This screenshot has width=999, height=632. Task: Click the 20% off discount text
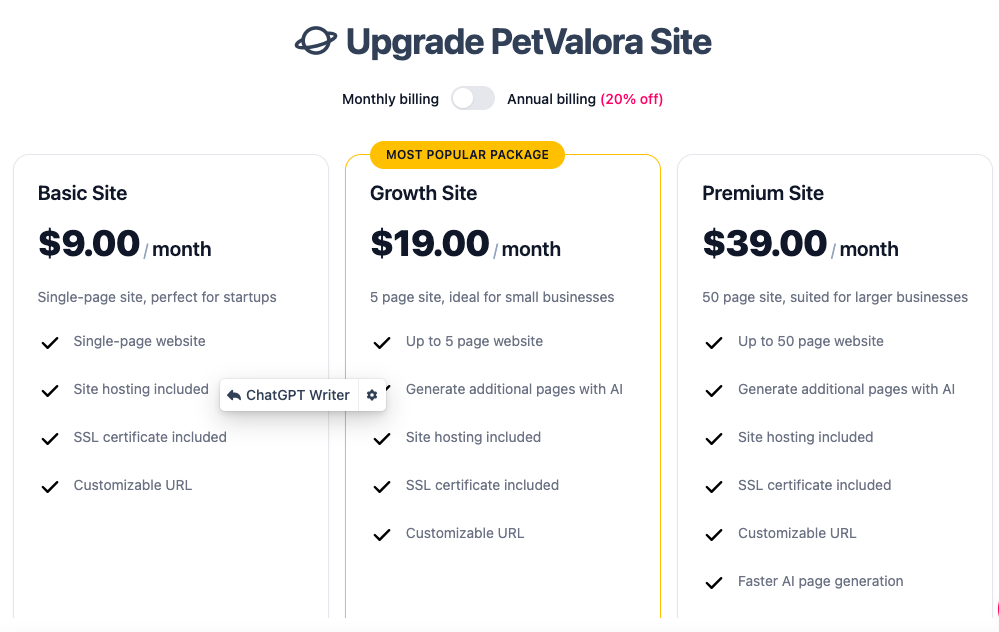pos(631,99)
